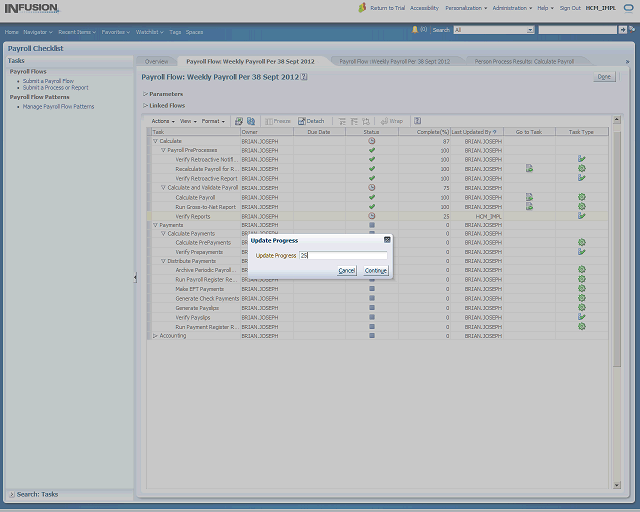Image resolution: width=640 pixels, height=512 pixels.
Task: Click the Return to Trial icon
Action: (362, 7)
